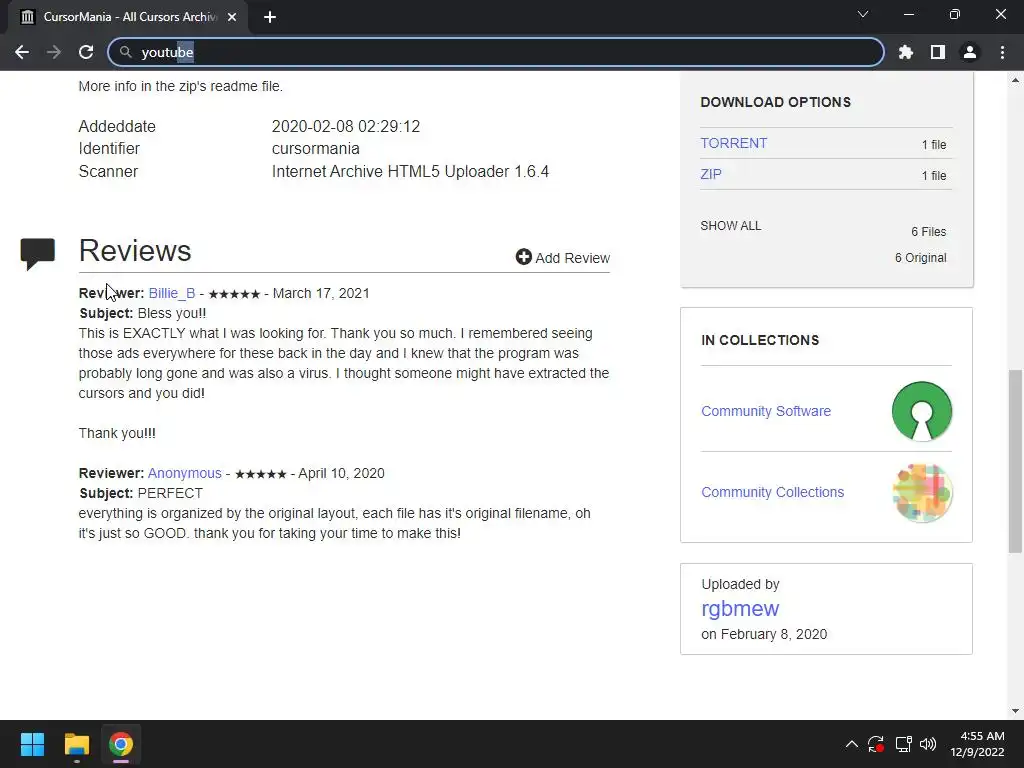Reload the current page
Screen dimensions: 1024x768
pyautogui.click(x=86, y=52)
